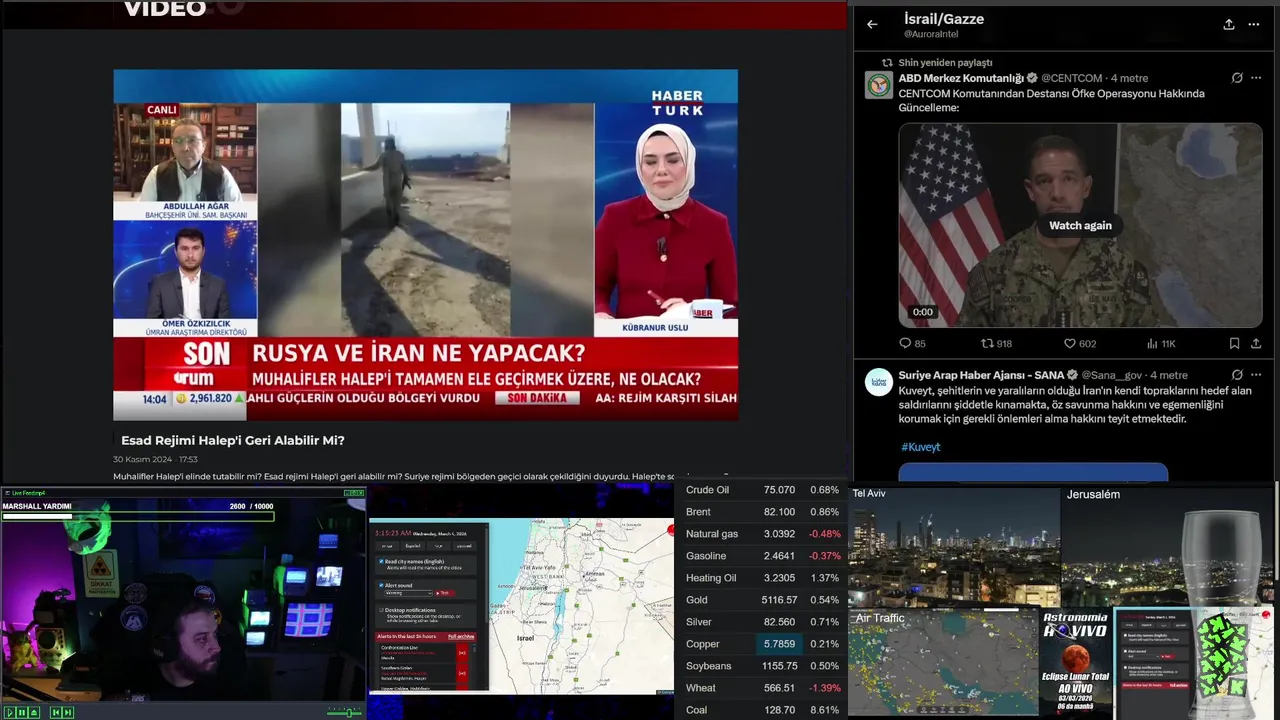Open map icon on Confrontation Line alert

tap(462, 653)
